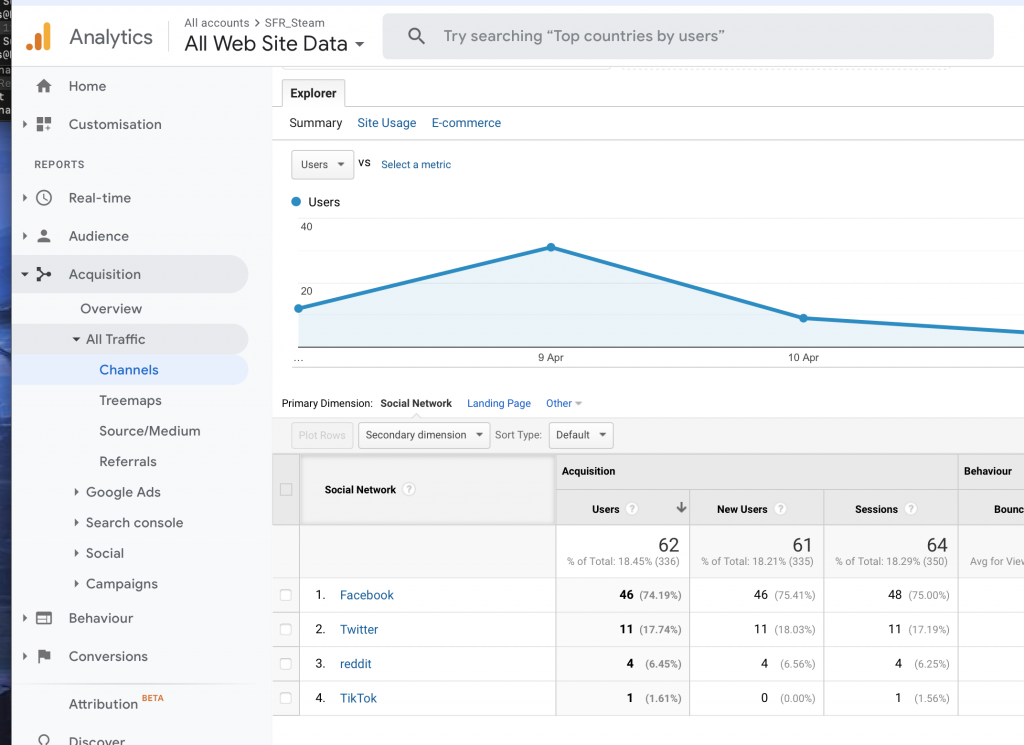Open the Other primary dimension dropdown
Viewport: 1024px width, 745px height.
(x=564, y=404)
